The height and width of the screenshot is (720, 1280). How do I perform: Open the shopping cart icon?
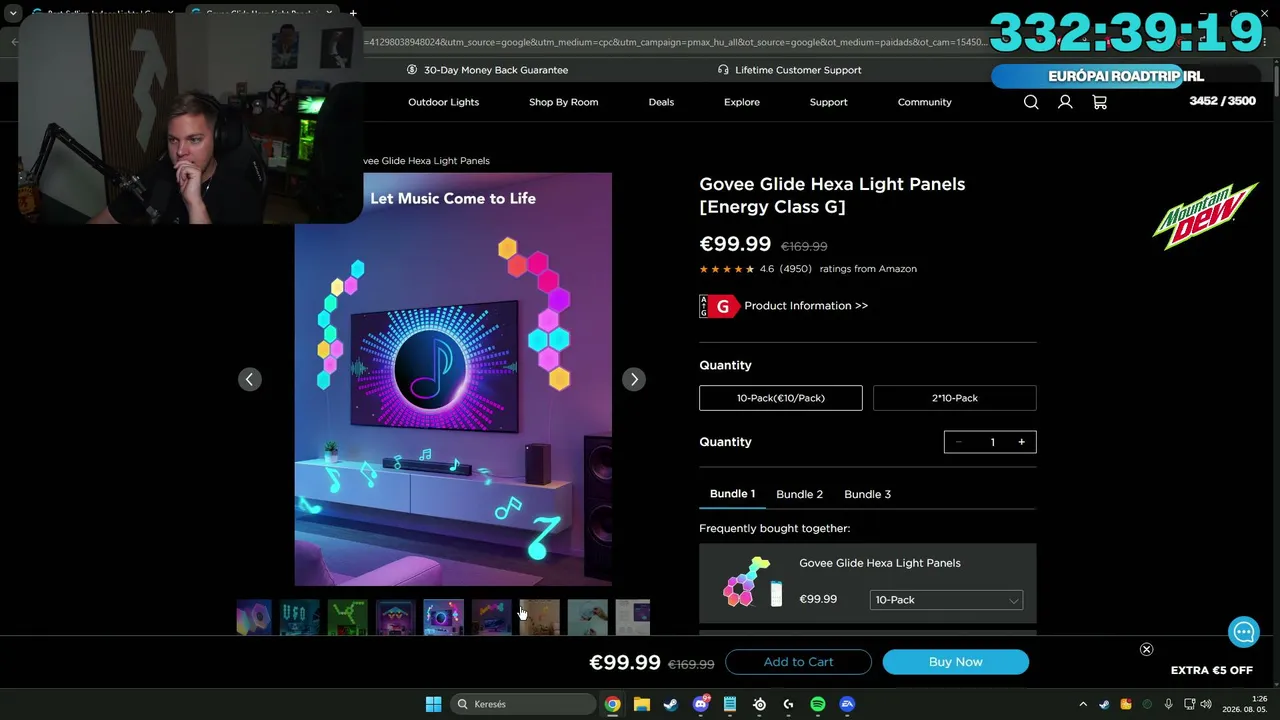tap(1099, 102)
